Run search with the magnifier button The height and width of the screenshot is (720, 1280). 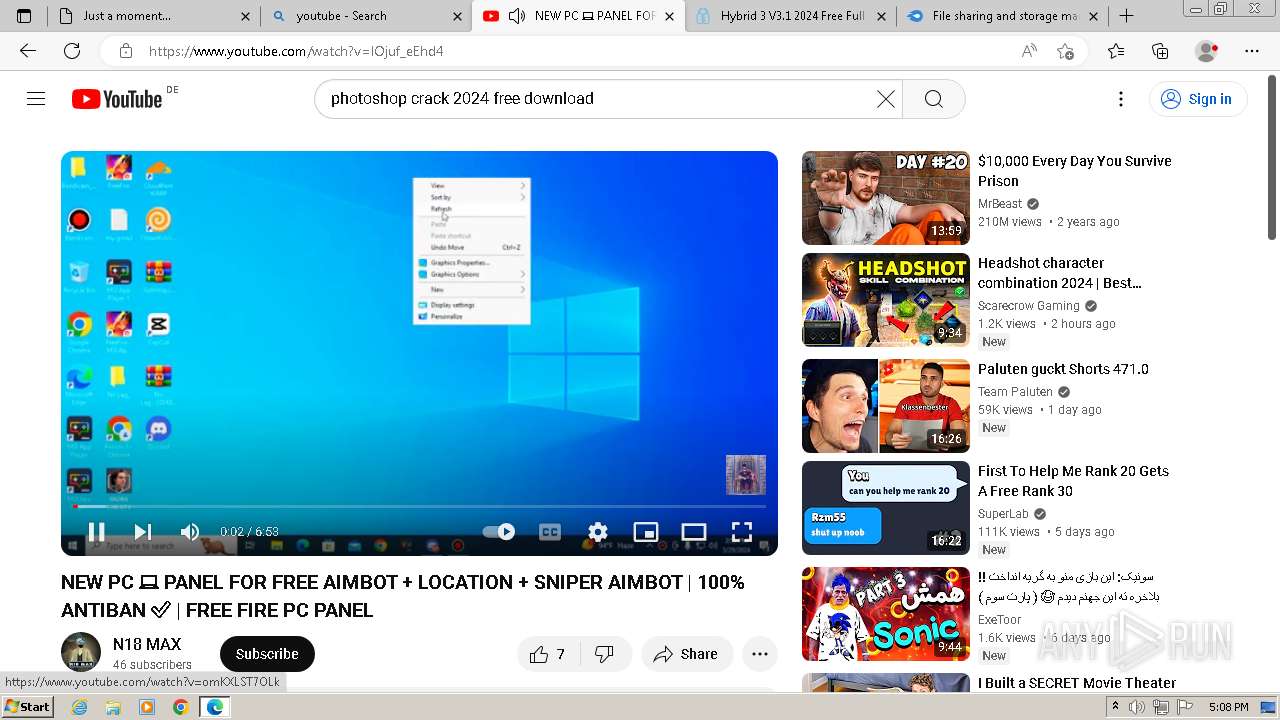pos(933,98)
